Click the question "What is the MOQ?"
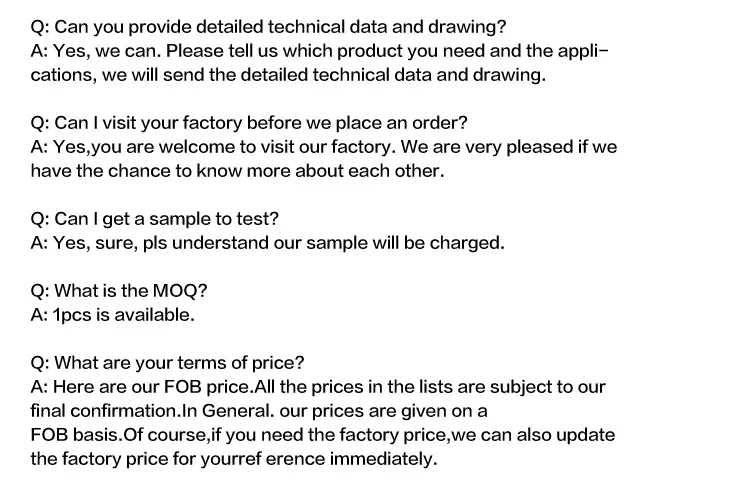Viewport: 750px width, 482px height. pyautogui.click(x=119, y=291)
